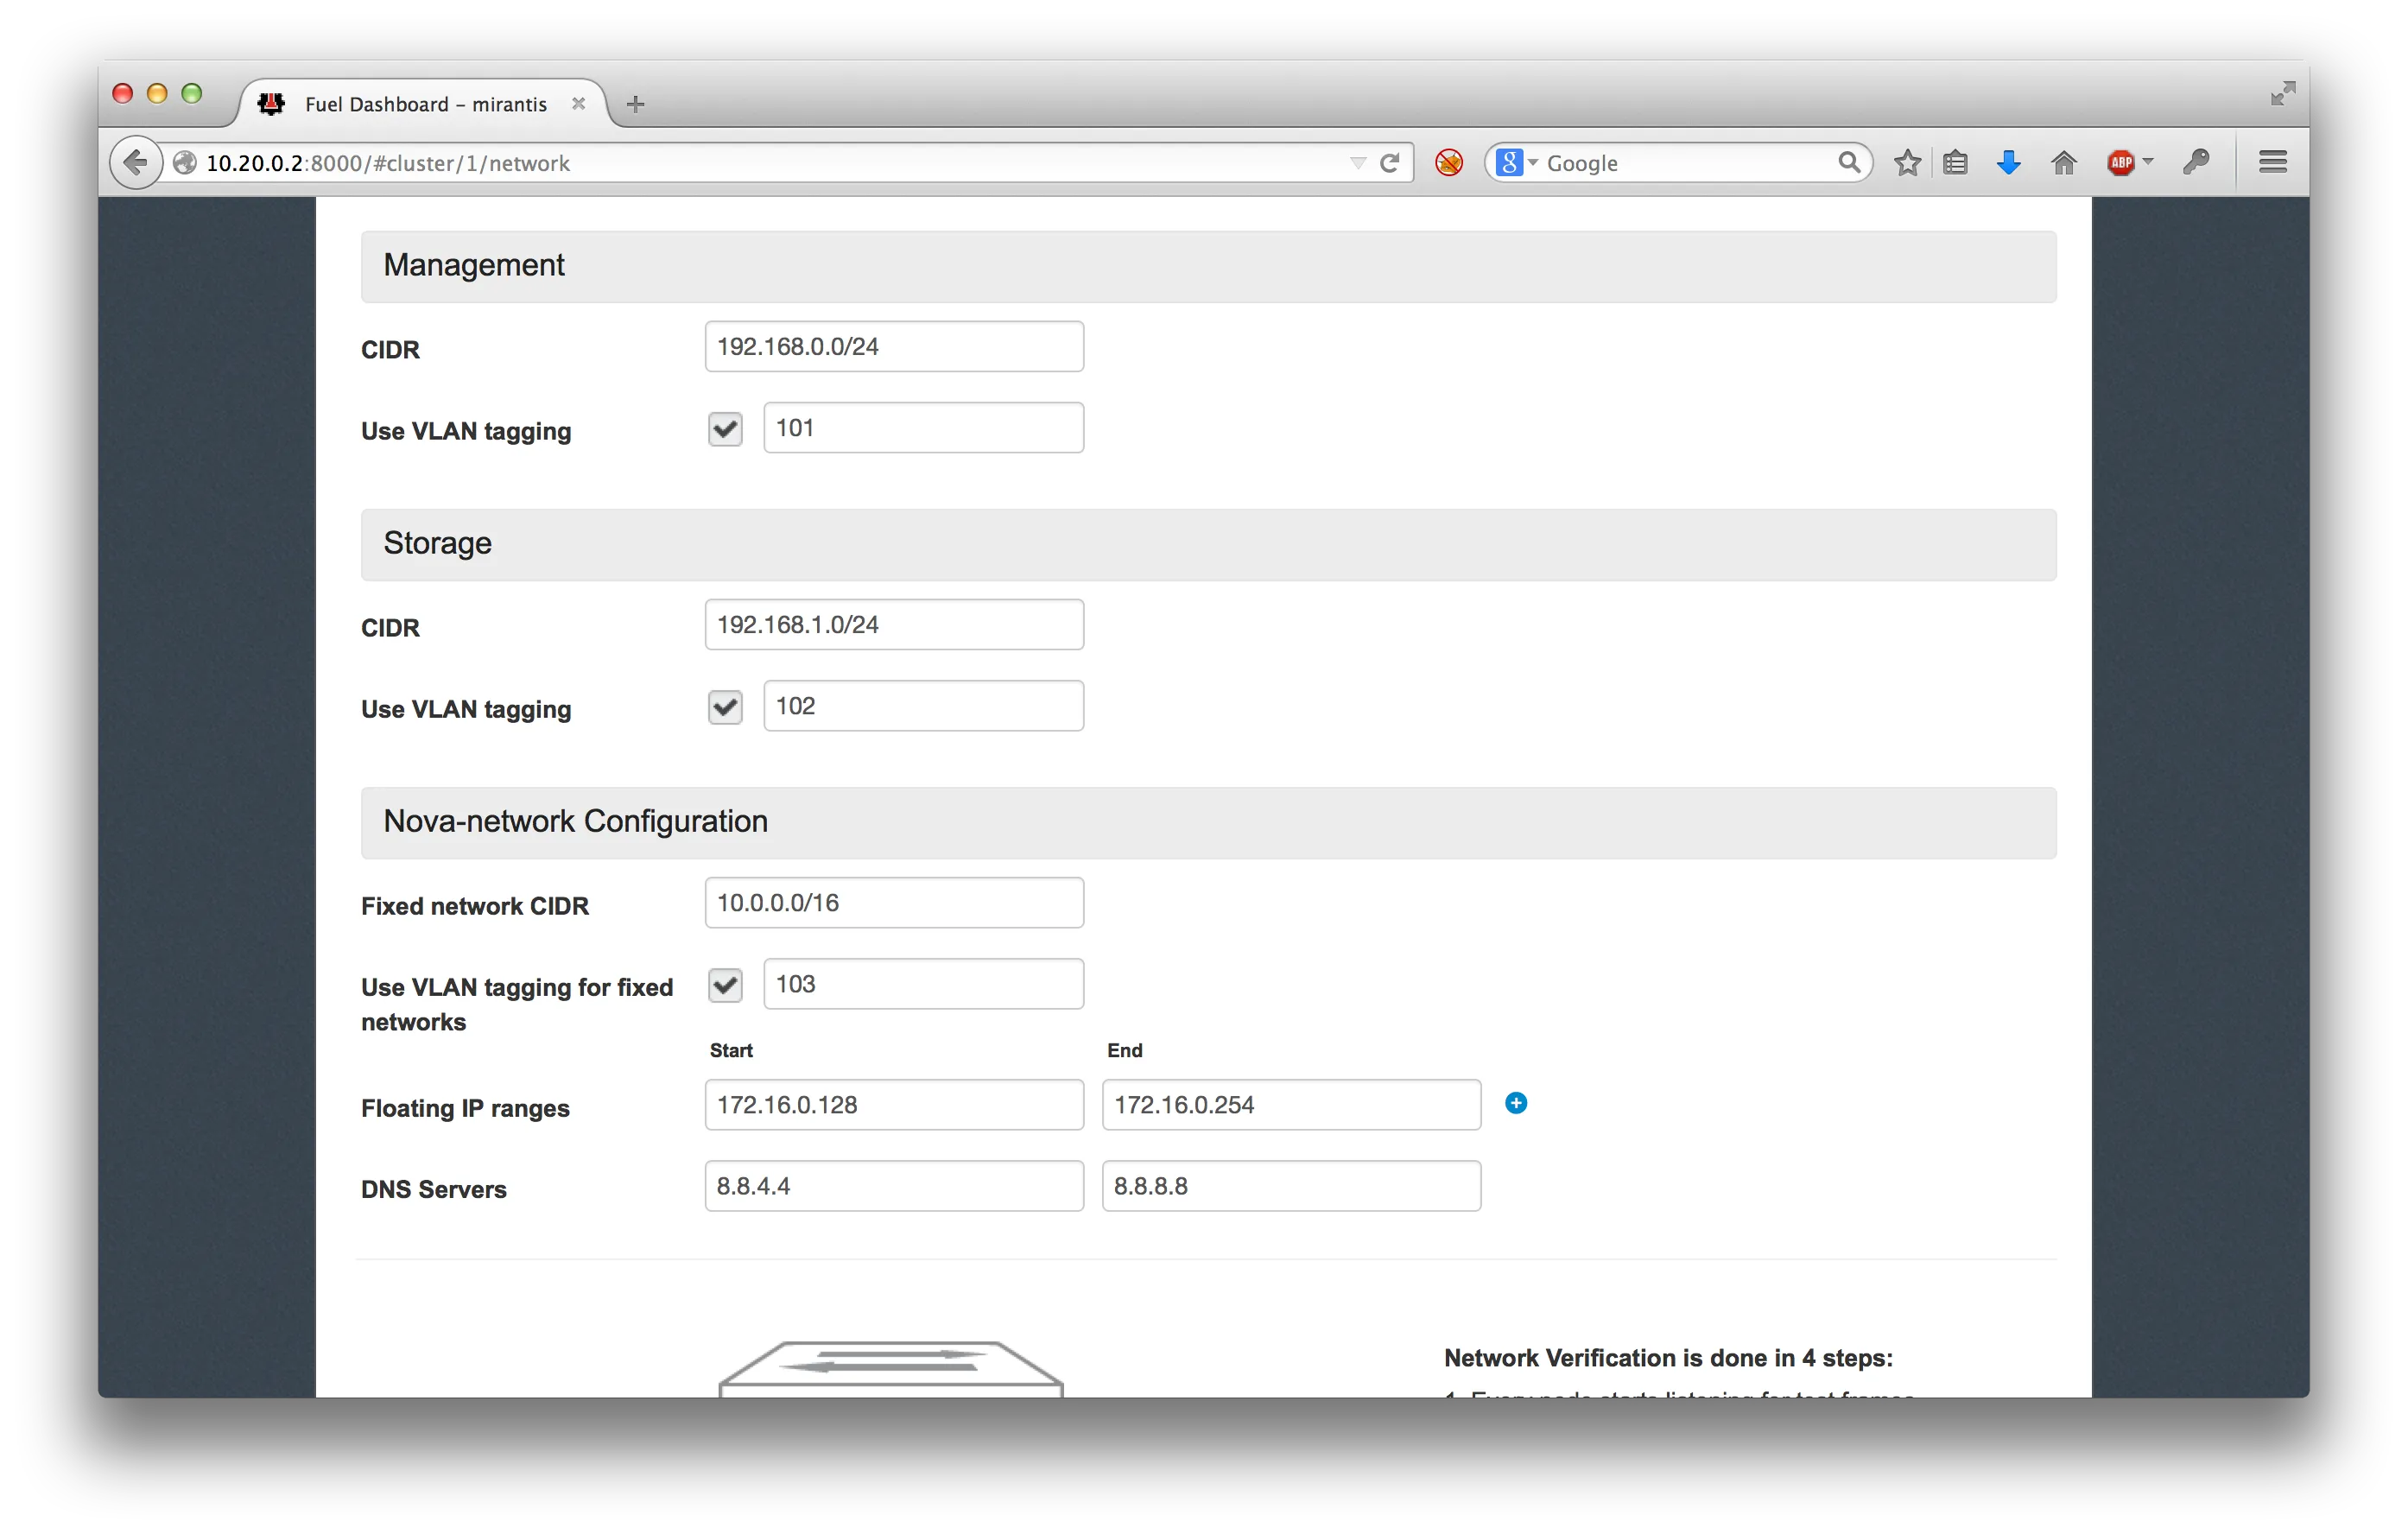The height and width of the screenshot is (1534, 2408).
Task: Click the Management section header
Action: click(1208, 266)
